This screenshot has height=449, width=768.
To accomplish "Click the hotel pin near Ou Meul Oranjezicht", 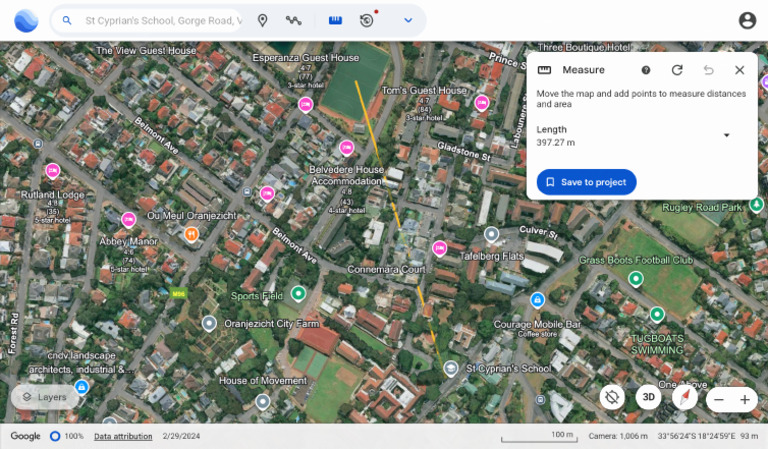I will click(x=267, y=194).
